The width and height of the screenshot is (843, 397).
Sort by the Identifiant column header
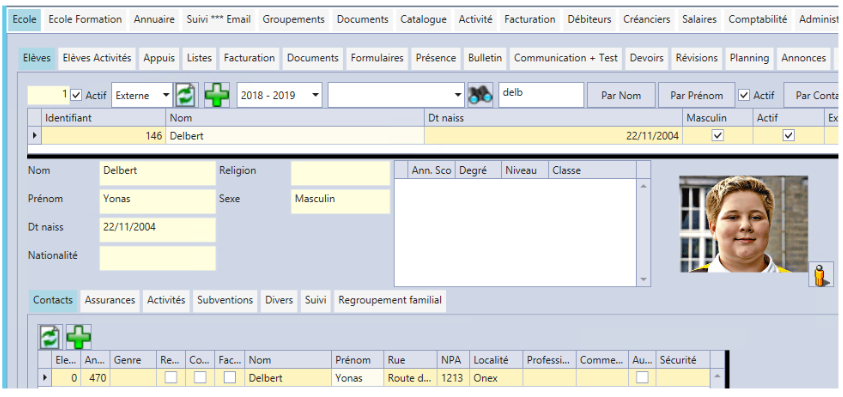104,118
